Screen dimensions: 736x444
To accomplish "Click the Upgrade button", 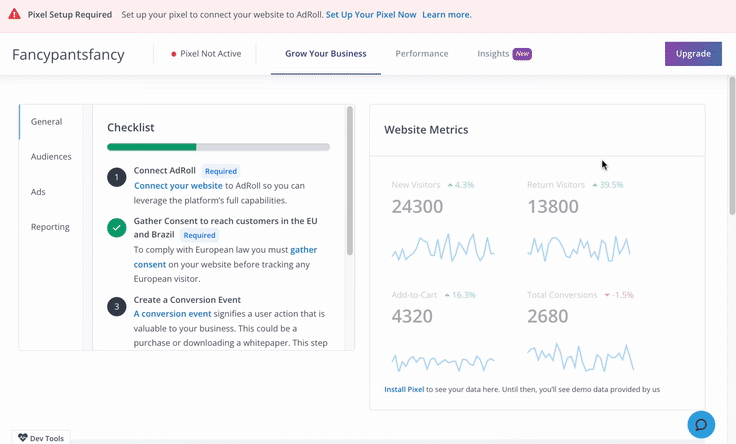I will 692,54.
